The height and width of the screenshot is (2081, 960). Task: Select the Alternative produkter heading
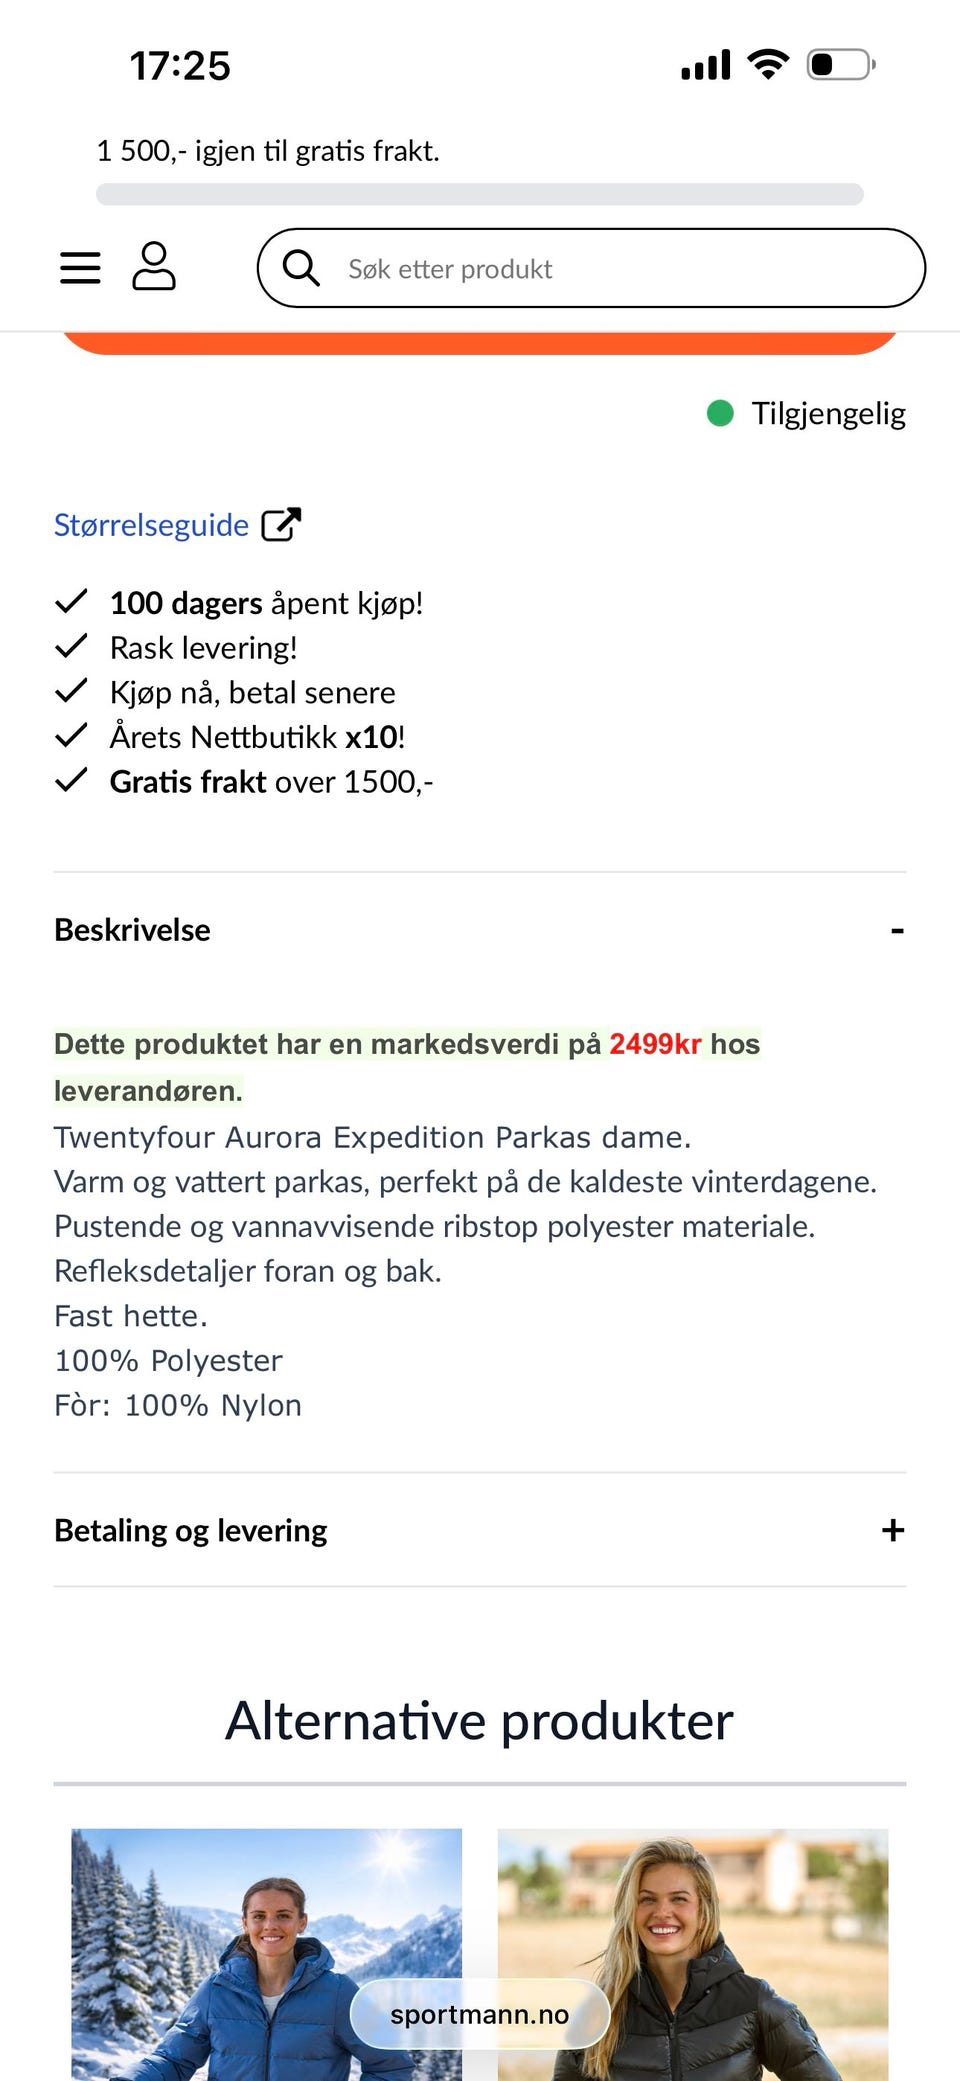click(x=480, y=1720)
